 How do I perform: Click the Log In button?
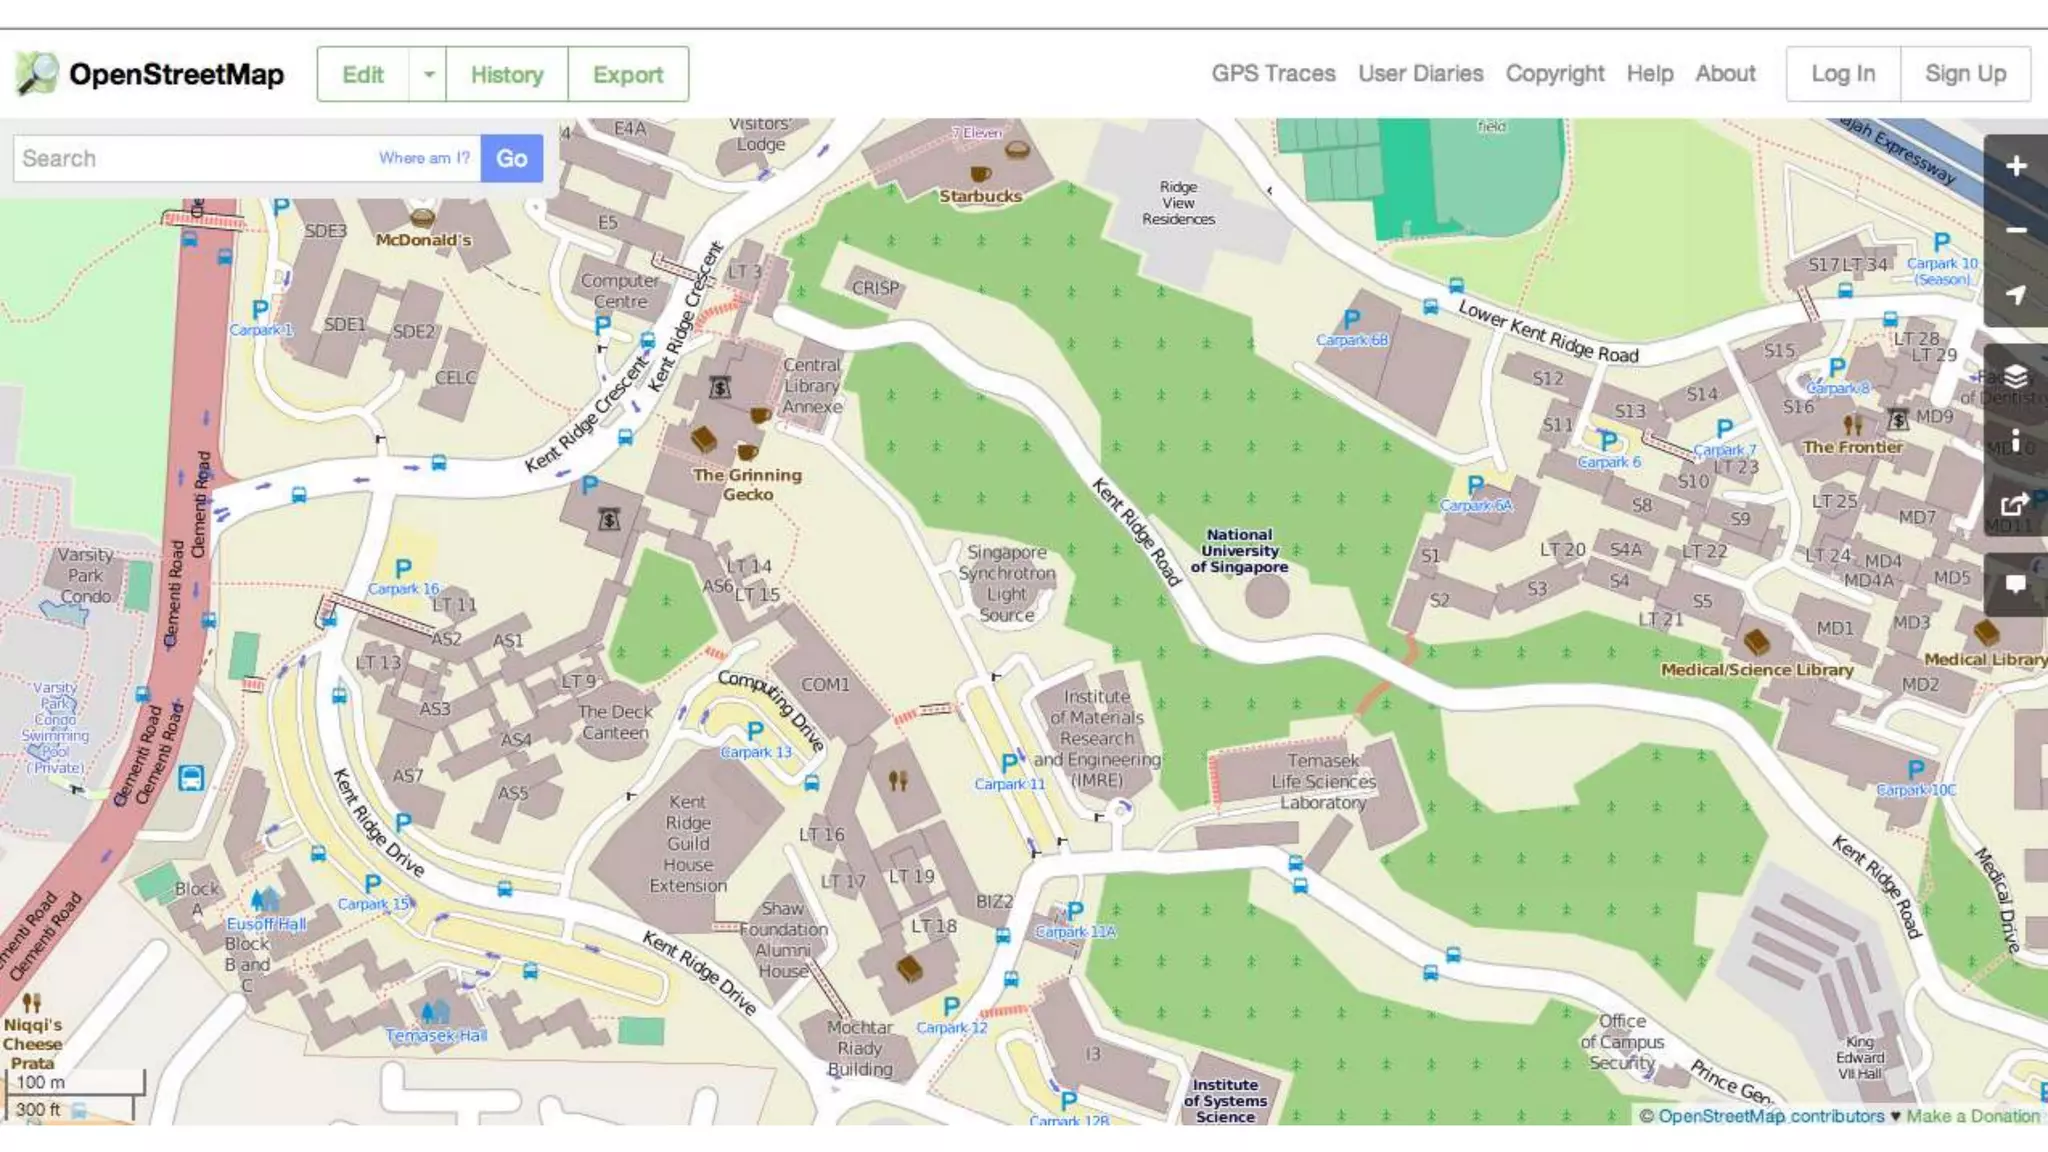coord(1843,74)
